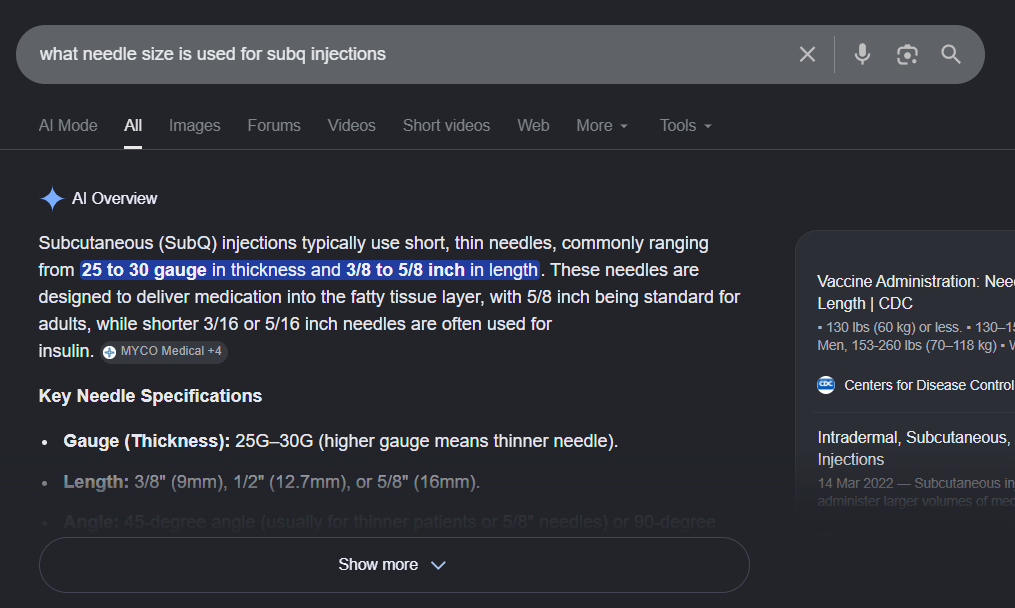1015x608 pixels.
Task: Open the Forums tab
Action: [x=274, y=126]
